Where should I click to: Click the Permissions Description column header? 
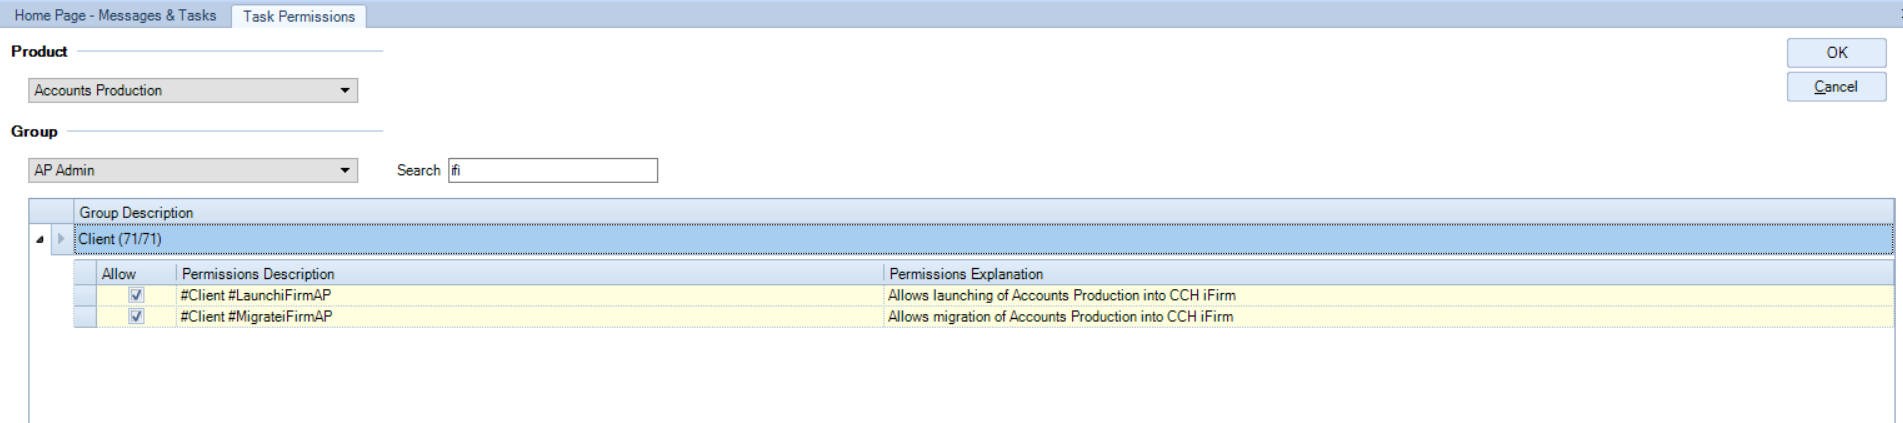(x=531, y=274)
